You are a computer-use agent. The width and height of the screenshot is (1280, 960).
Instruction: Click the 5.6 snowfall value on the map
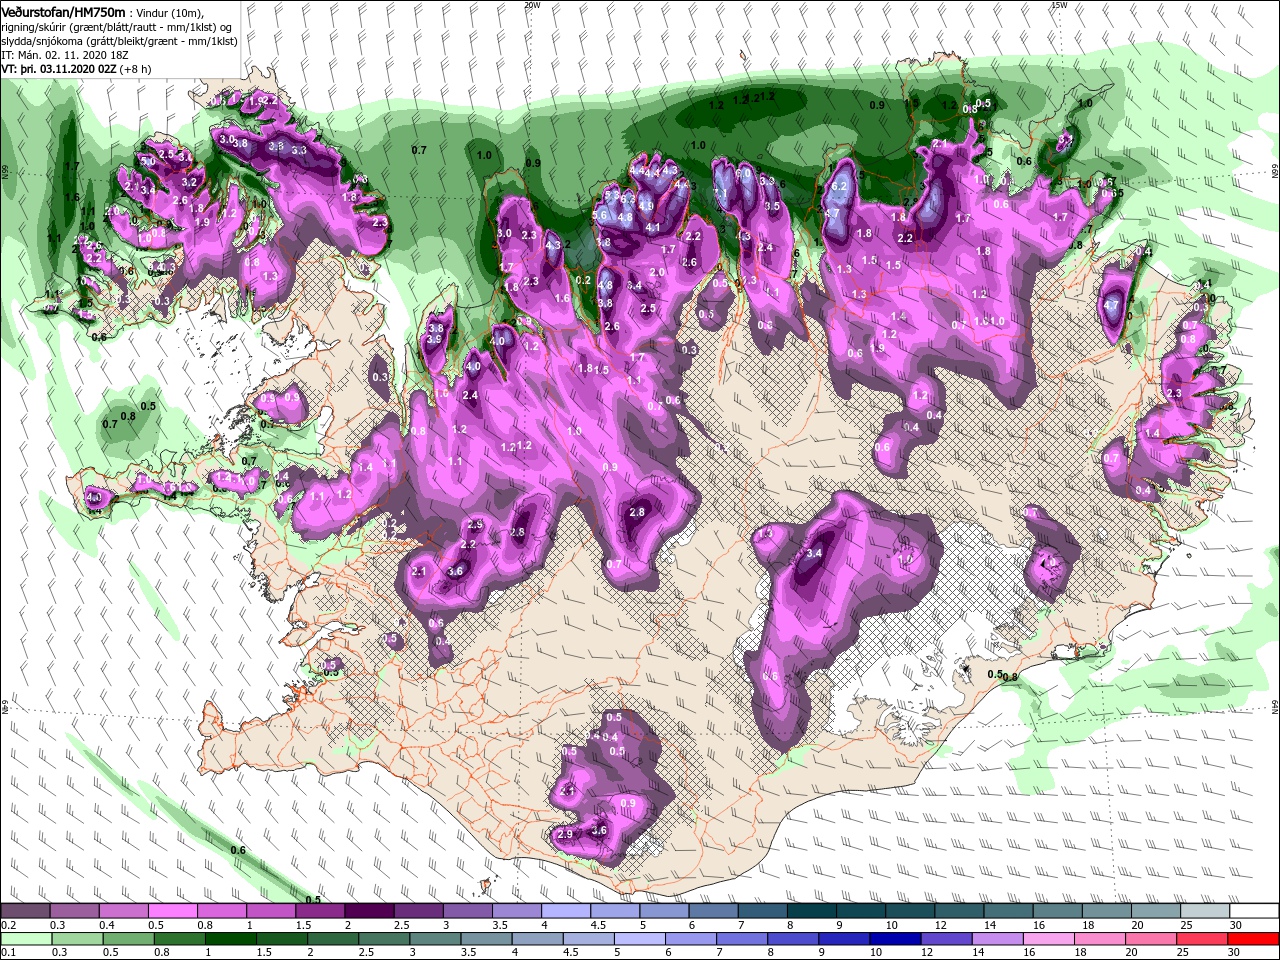click(x=600, y=216)
